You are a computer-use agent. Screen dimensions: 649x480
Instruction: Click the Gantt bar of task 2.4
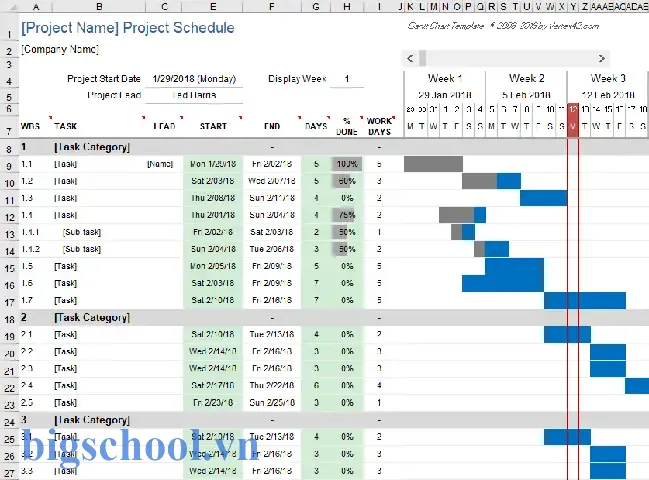pyautogui.click(x=637, y=386)
